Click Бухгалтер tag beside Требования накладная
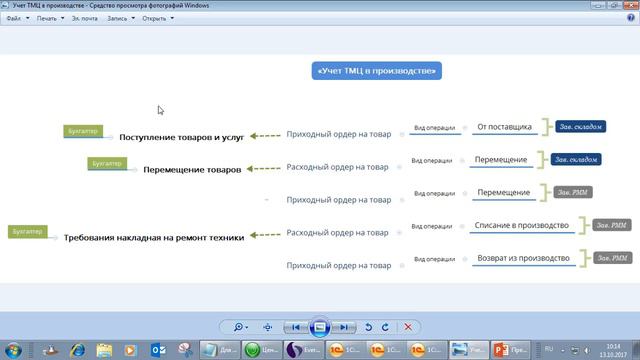This screenshot has width=640, height=360. (x=27, y=231)
